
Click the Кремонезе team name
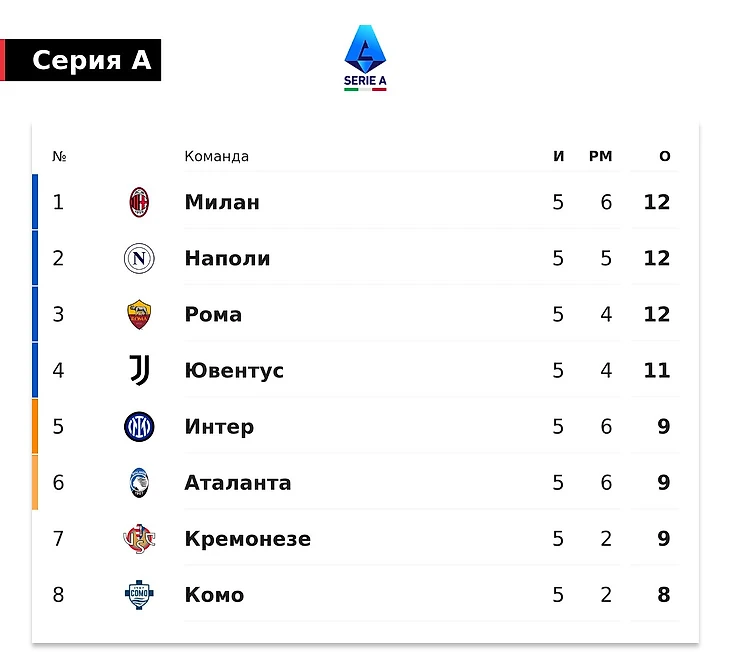click(248, 539)
